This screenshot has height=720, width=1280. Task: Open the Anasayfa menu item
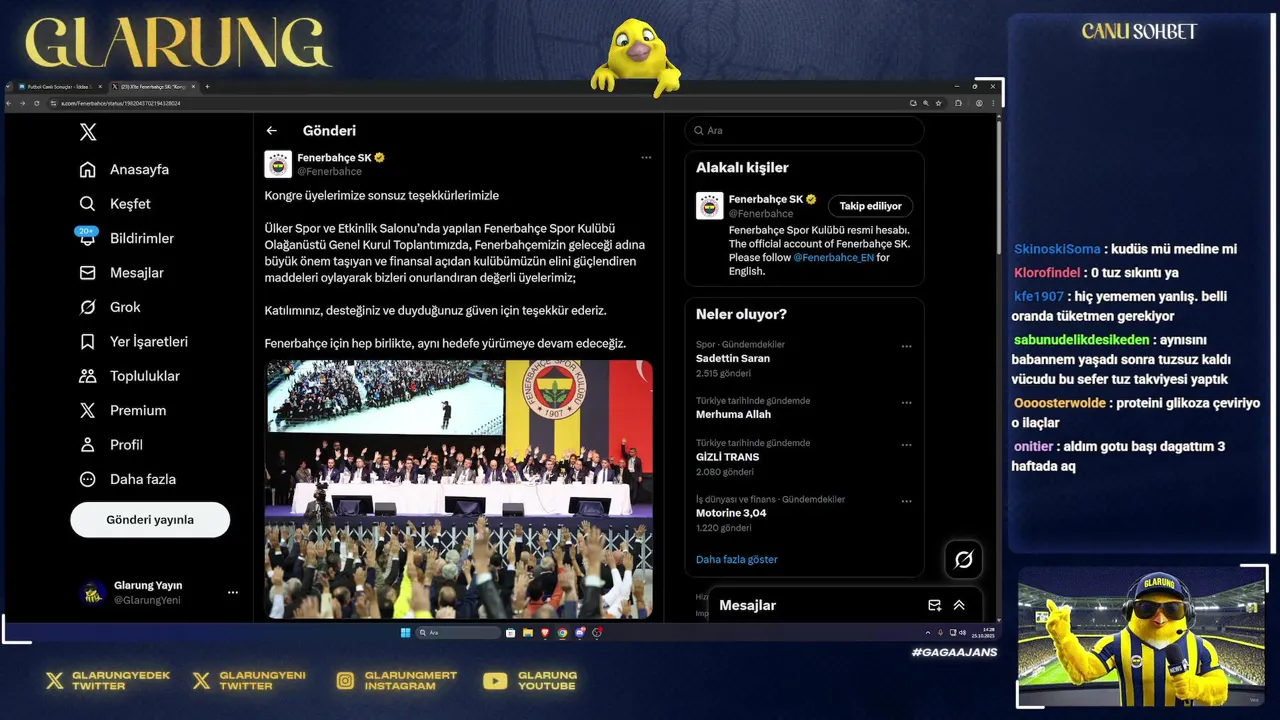pyautogui.click(x=125, y=170)
